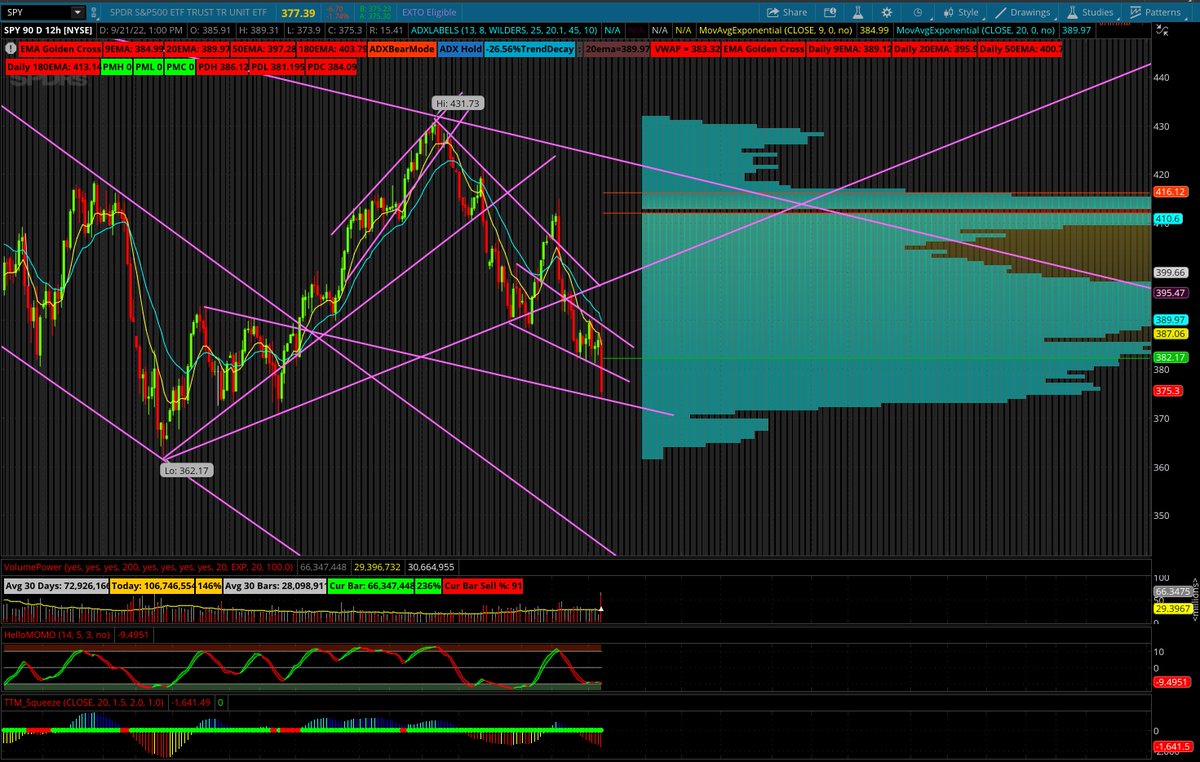Click the PDC 384.09 label
The width and height of the screenshot is (1200, 762).
point(332,67)
